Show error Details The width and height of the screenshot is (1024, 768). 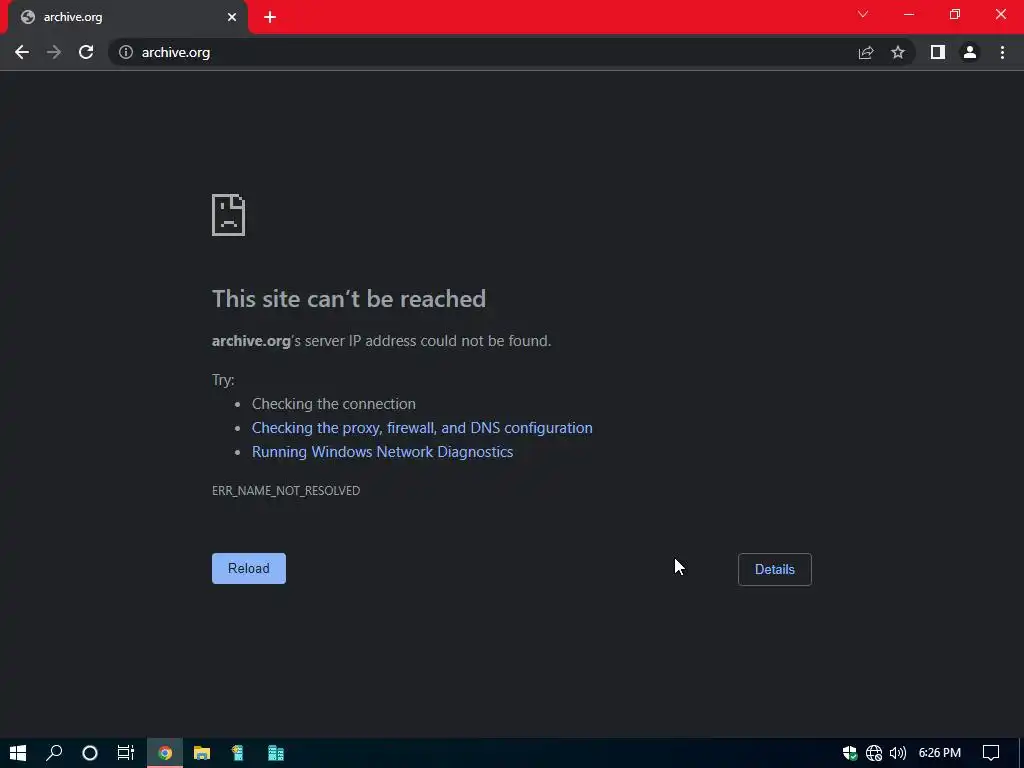click(x=775, y=569)
